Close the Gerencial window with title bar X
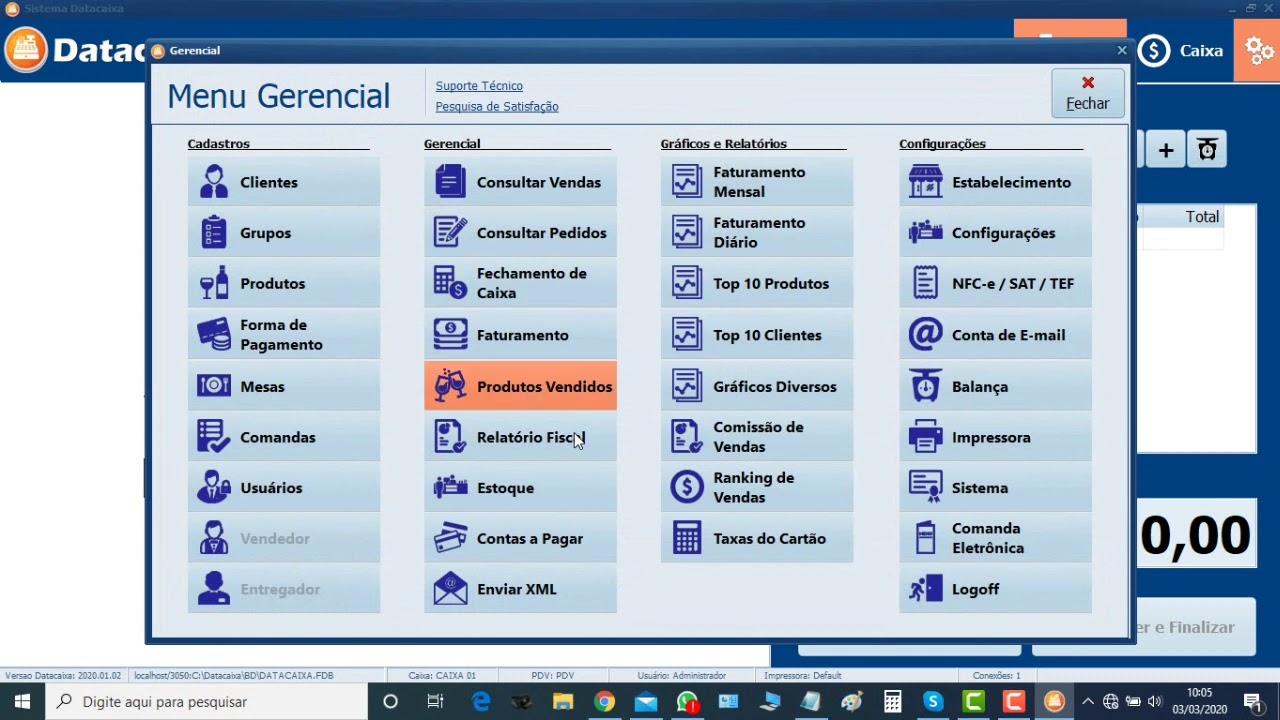Screen dimensions: 1280x720 (1122, 50)
